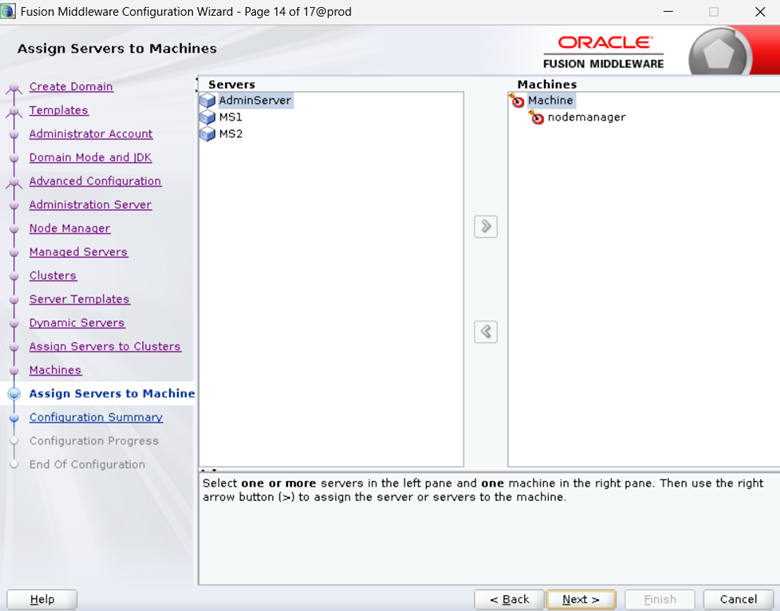Close the Configuration Wizard window
Screen dimensions: 780x611
tap(760, 11)
